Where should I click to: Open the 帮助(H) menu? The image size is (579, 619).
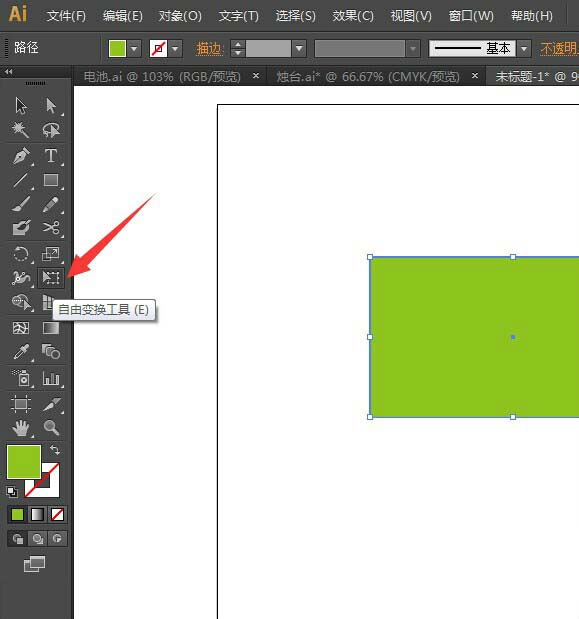click(x=532, y=16)
